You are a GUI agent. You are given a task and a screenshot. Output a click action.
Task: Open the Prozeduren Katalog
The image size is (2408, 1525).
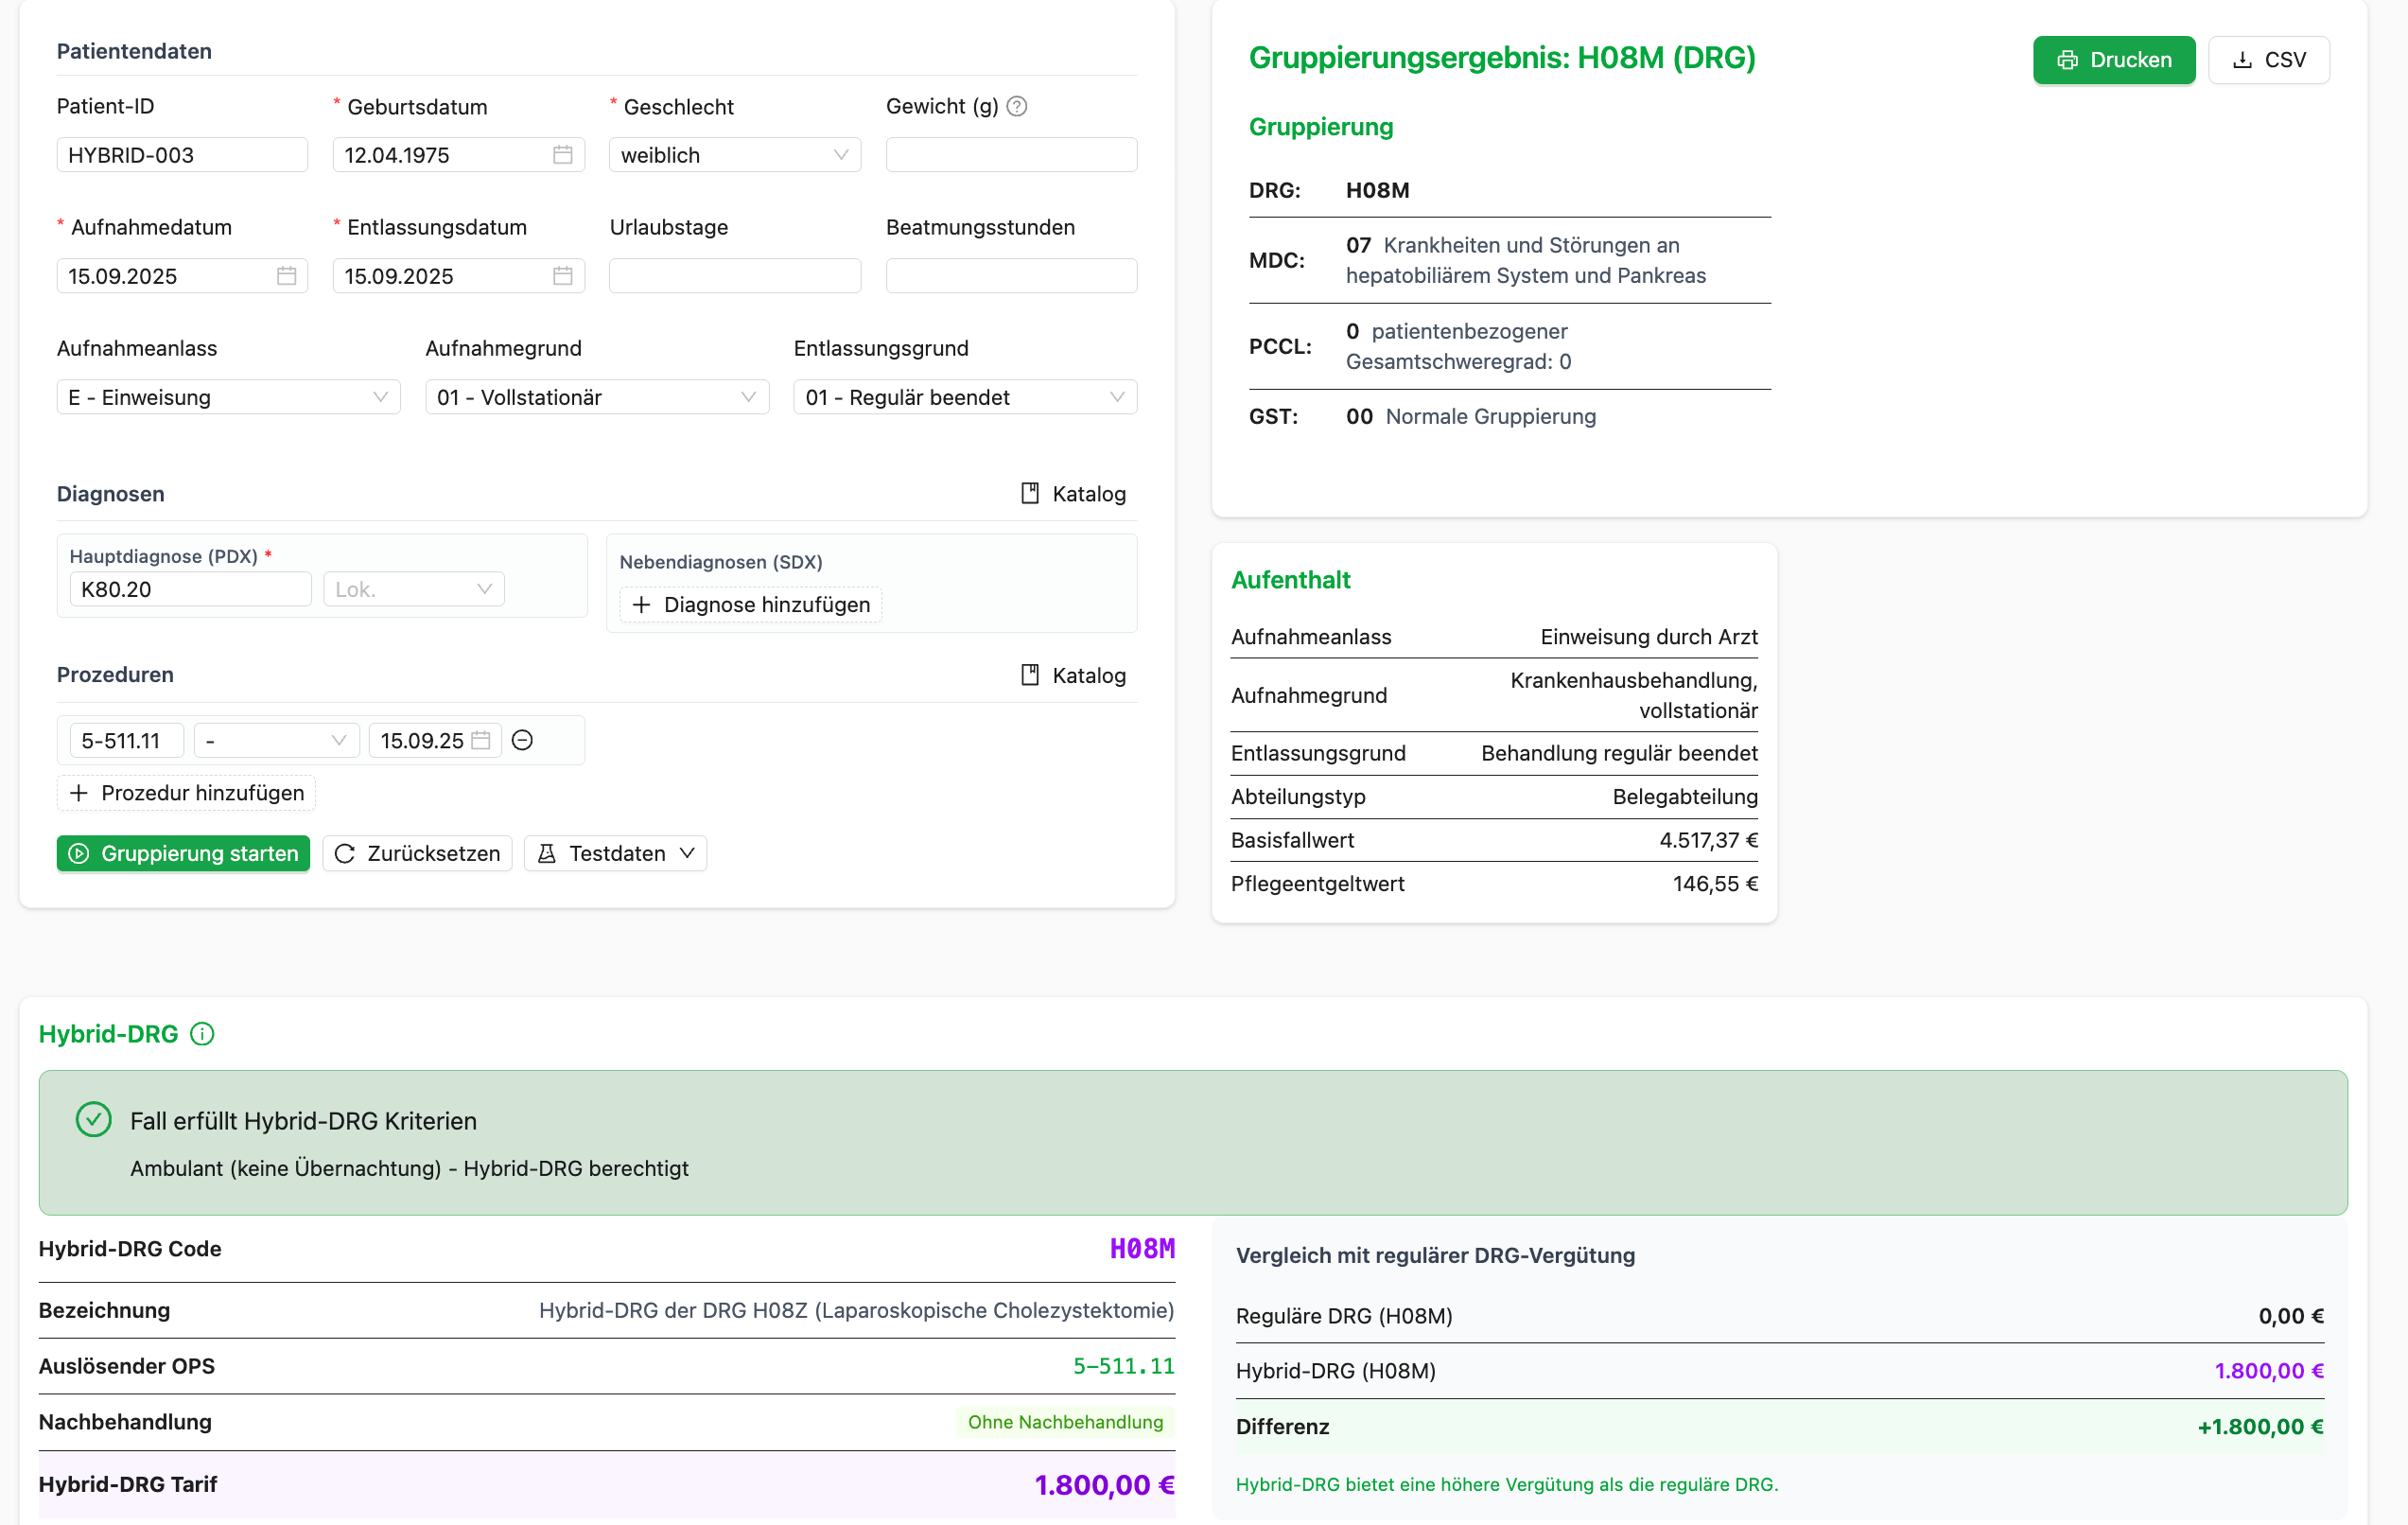1073,675
